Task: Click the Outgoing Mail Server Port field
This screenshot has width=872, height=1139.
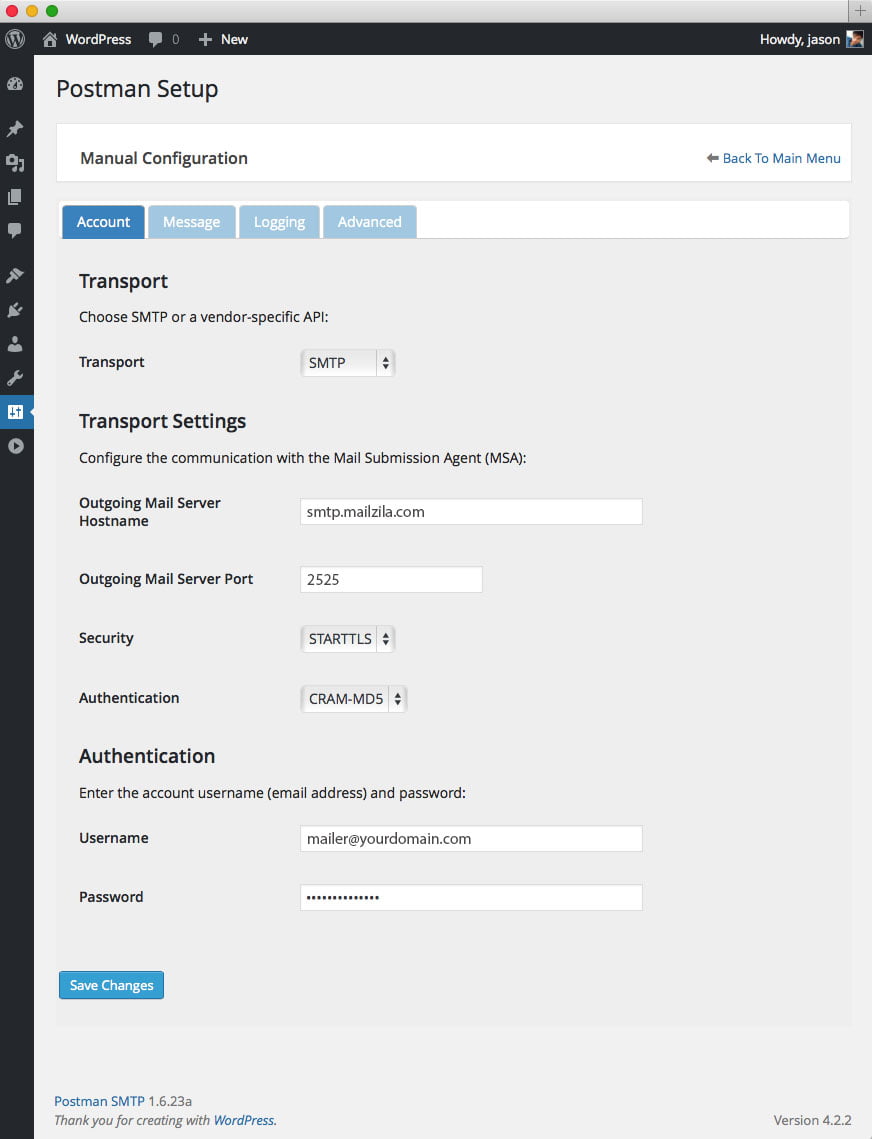Action: 391,580
